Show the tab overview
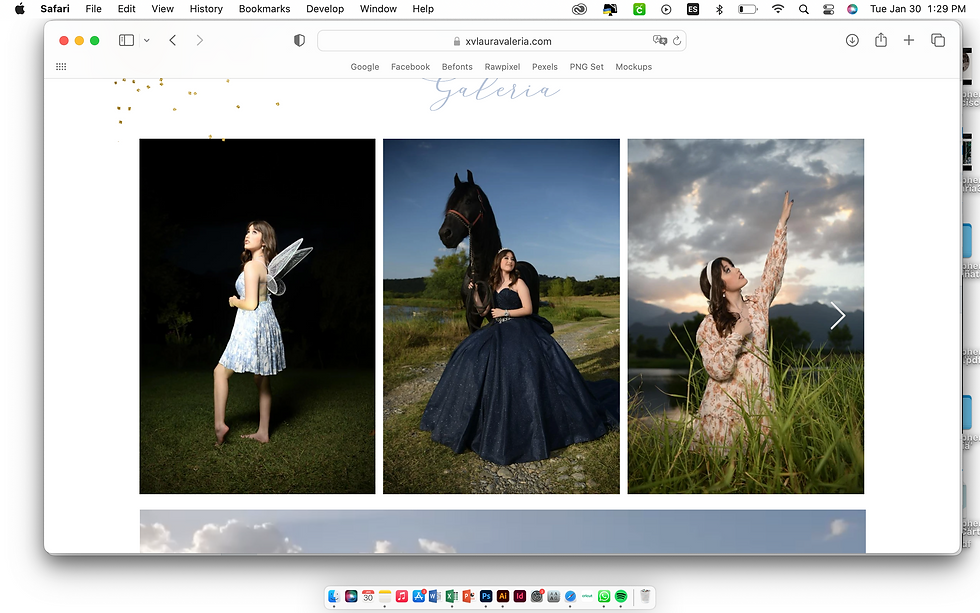Viewport: 980px width, 613px height. (x=938, y=41)
